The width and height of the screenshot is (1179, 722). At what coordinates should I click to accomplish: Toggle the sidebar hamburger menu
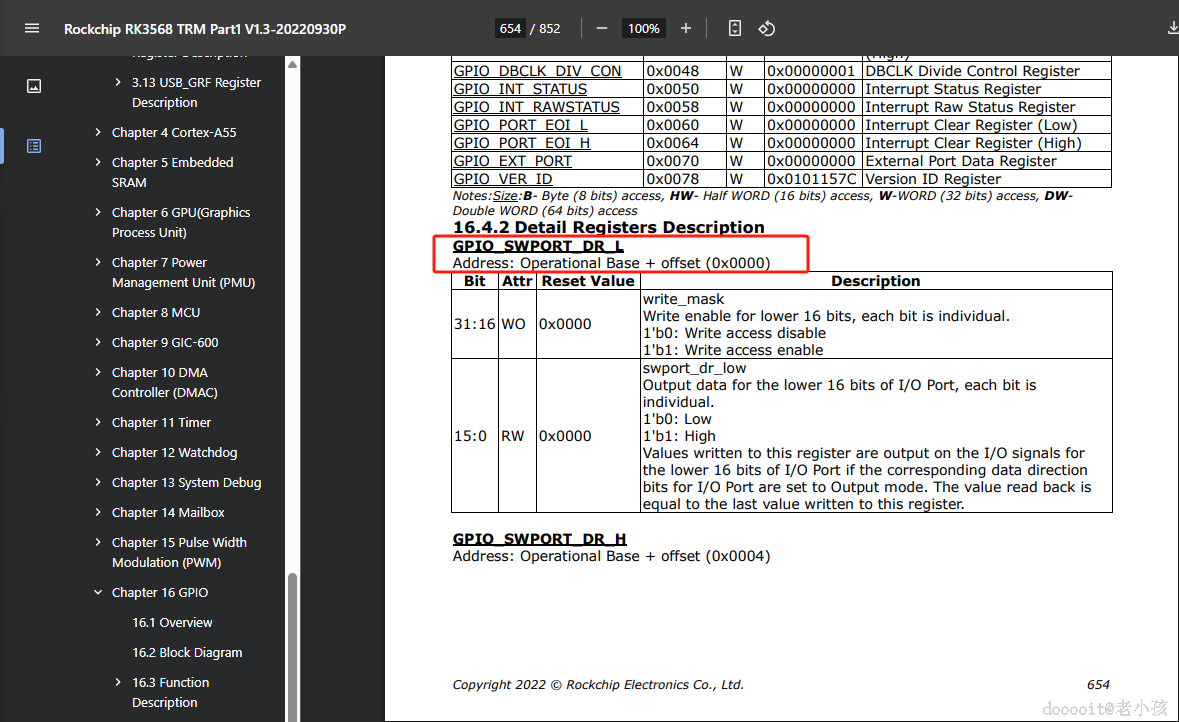(x=32, y=29)
